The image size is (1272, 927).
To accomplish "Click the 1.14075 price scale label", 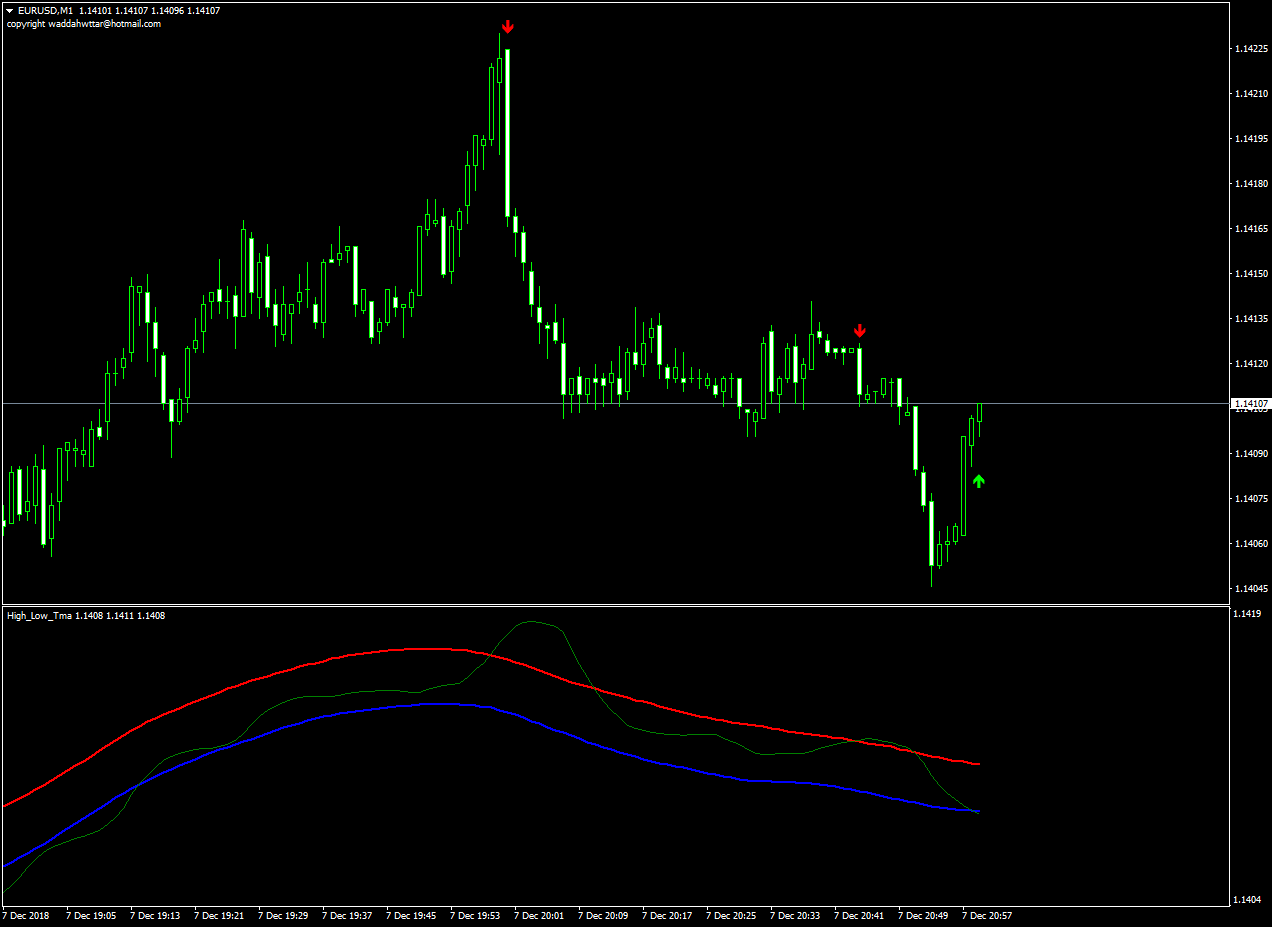I will 1252,499.
